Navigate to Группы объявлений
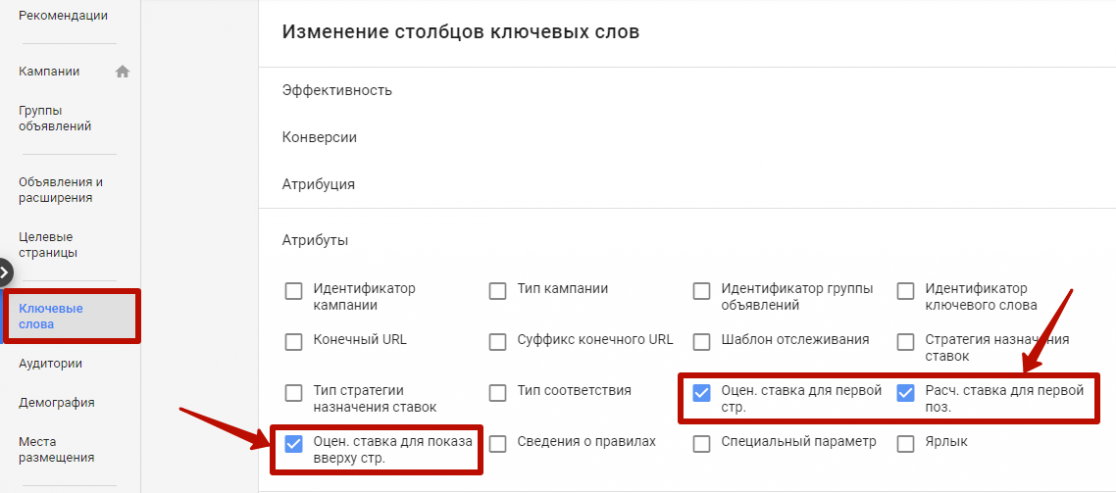 [55, 119]
